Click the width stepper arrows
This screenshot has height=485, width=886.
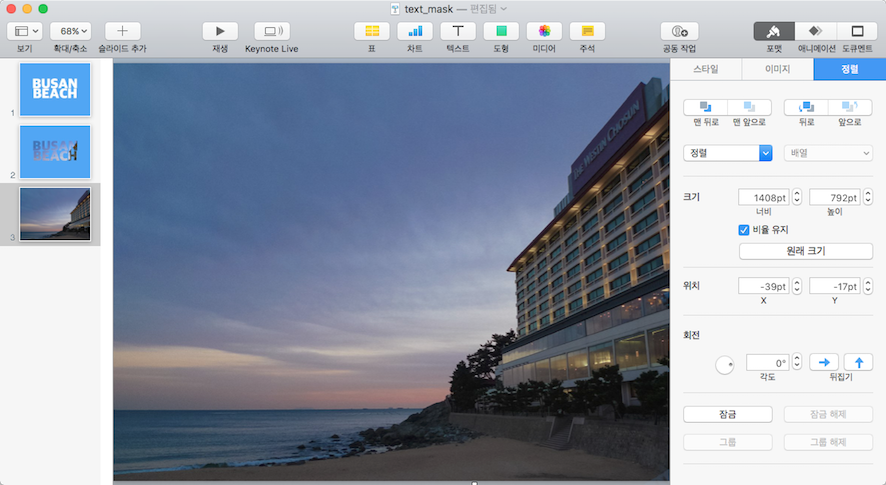coord(797,197)
